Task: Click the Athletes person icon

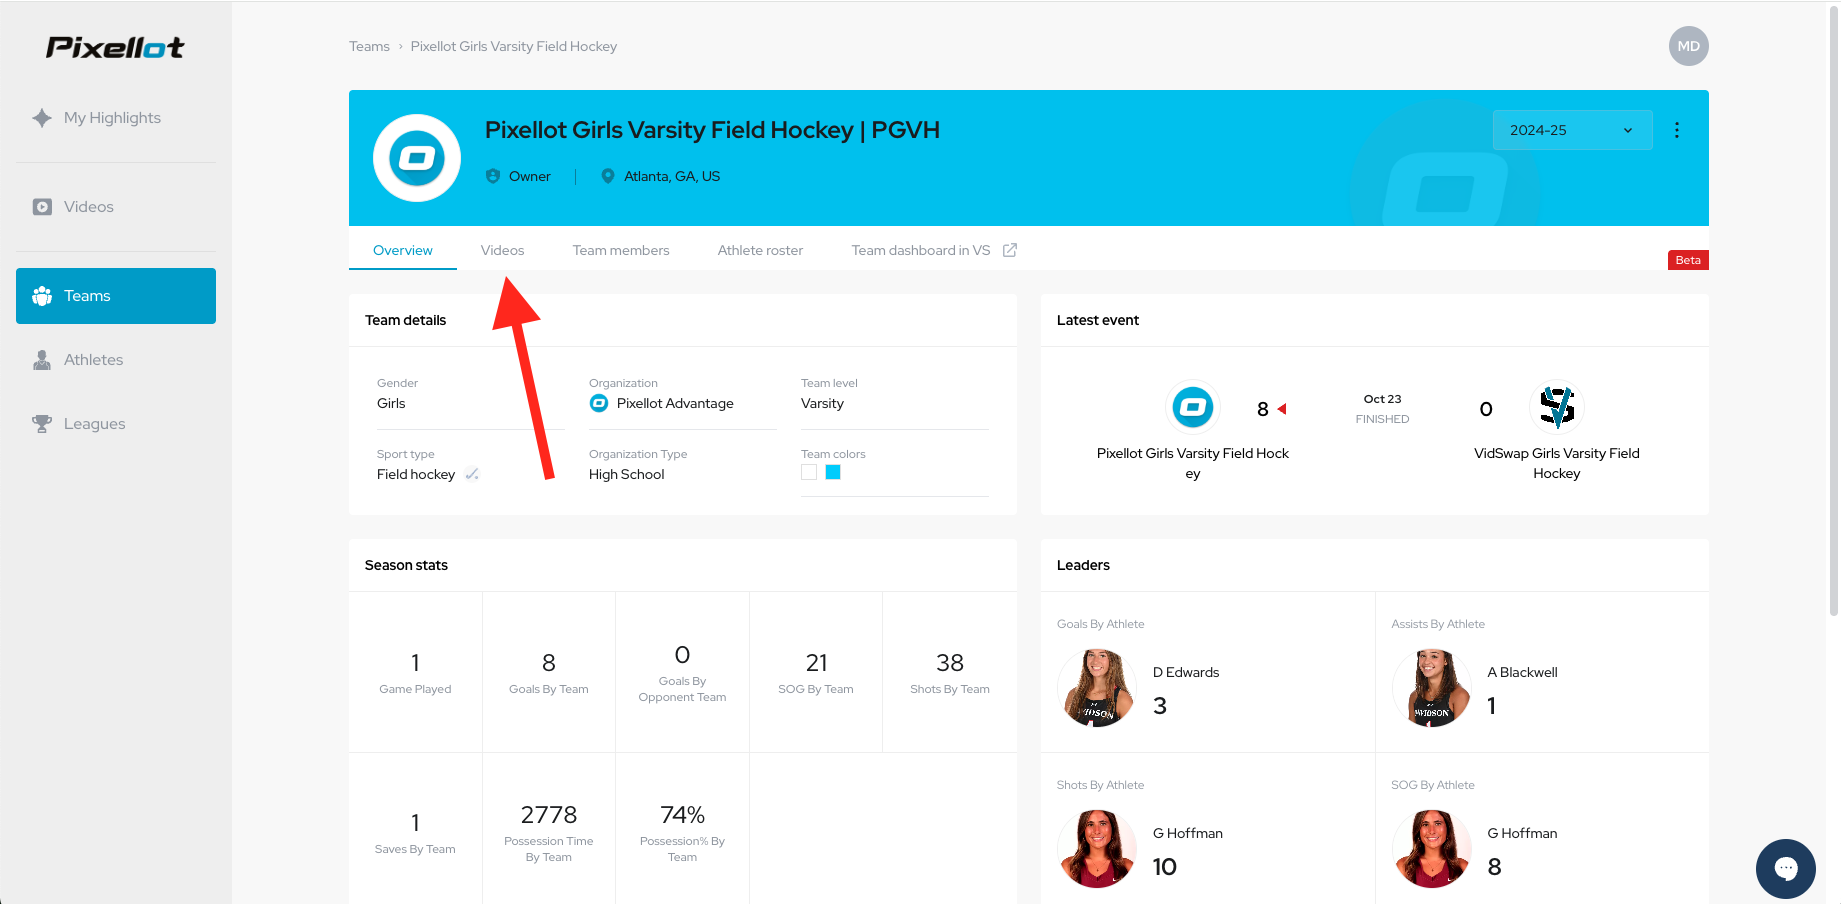Action: point(42,360)
